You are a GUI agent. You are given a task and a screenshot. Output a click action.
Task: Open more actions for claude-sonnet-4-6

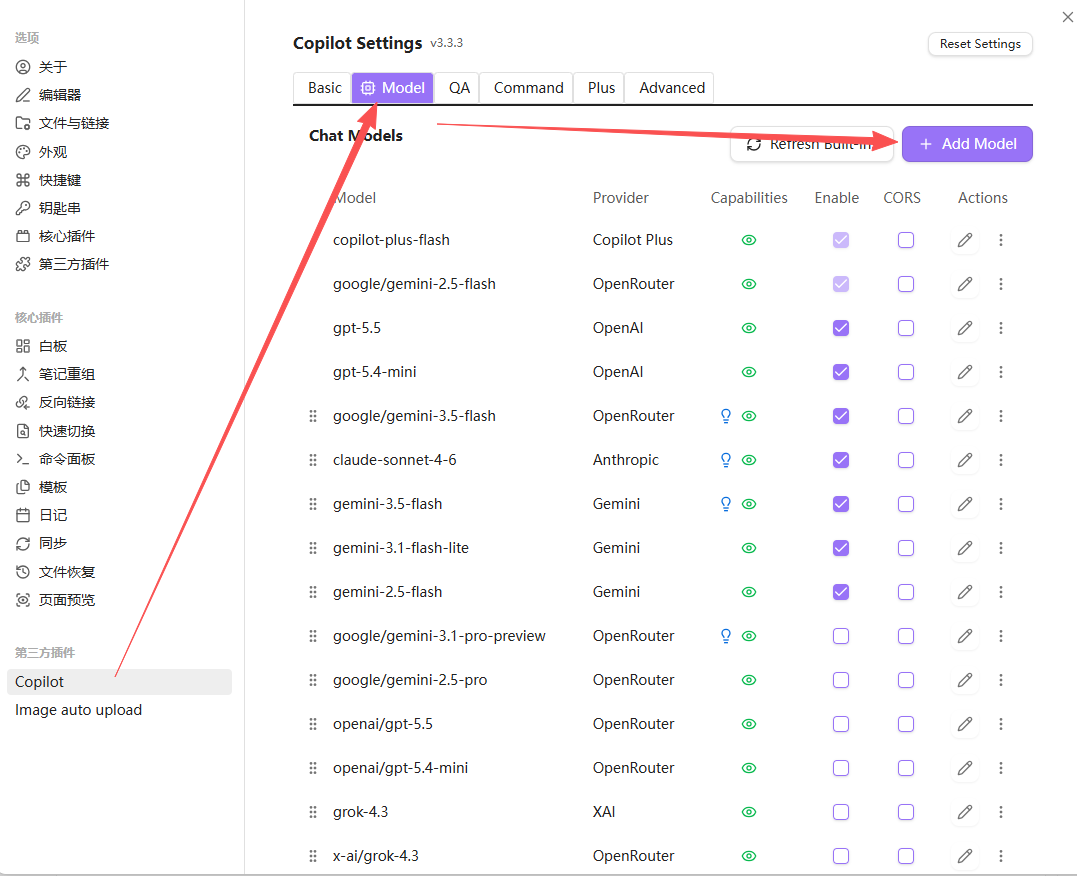[x=1001, y=460]
